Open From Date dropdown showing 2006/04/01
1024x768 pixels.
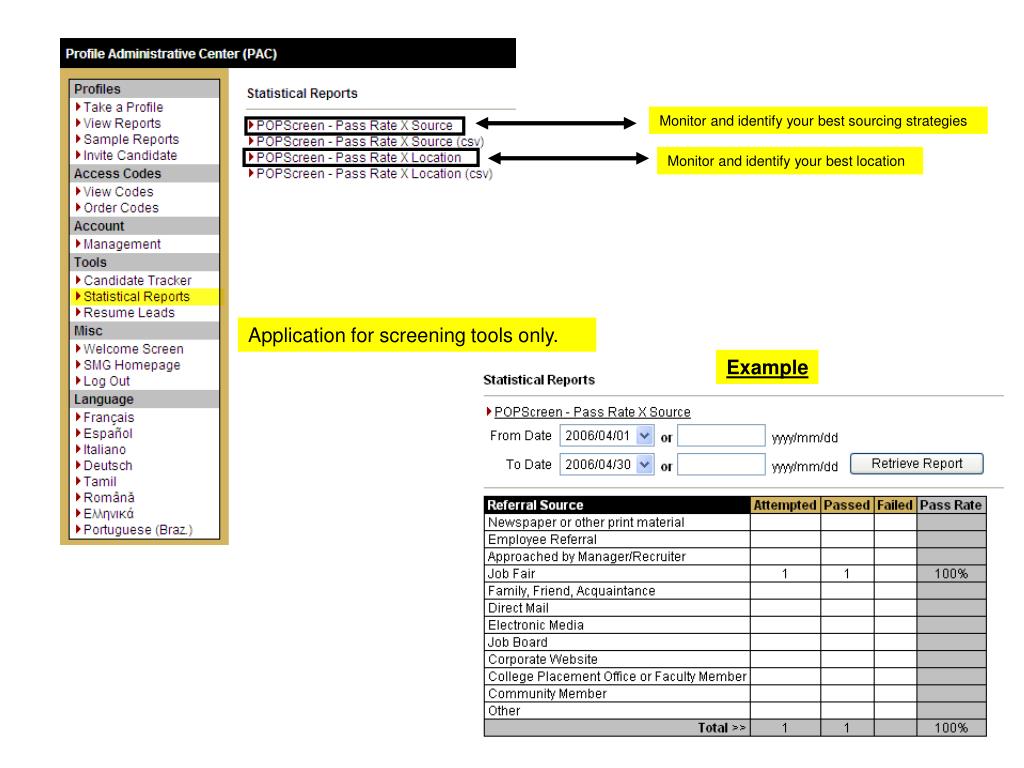coord(607,436)
